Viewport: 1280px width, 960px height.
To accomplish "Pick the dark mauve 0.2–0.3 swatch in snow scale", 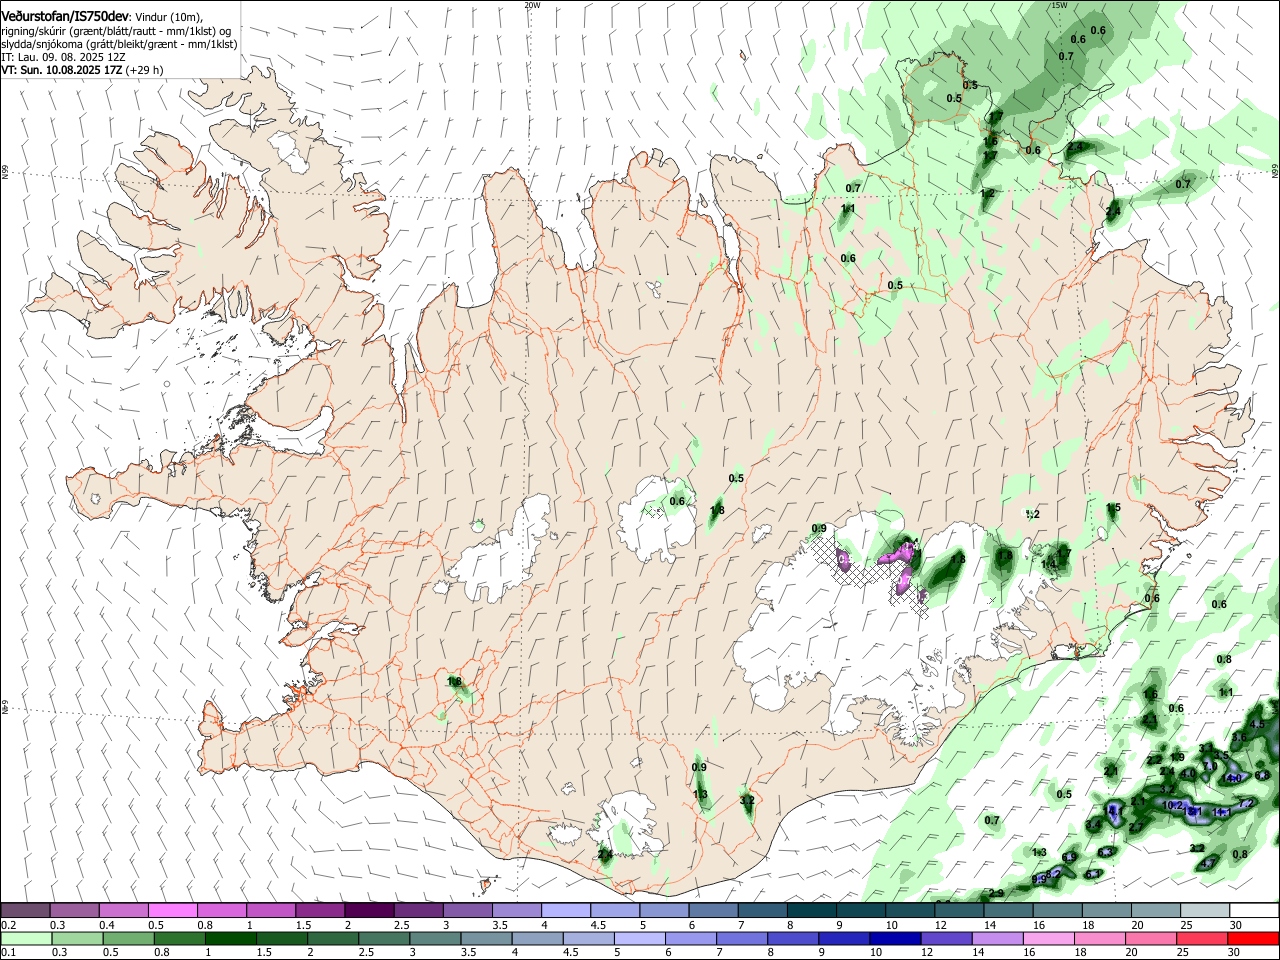I will tap(25, 911).
